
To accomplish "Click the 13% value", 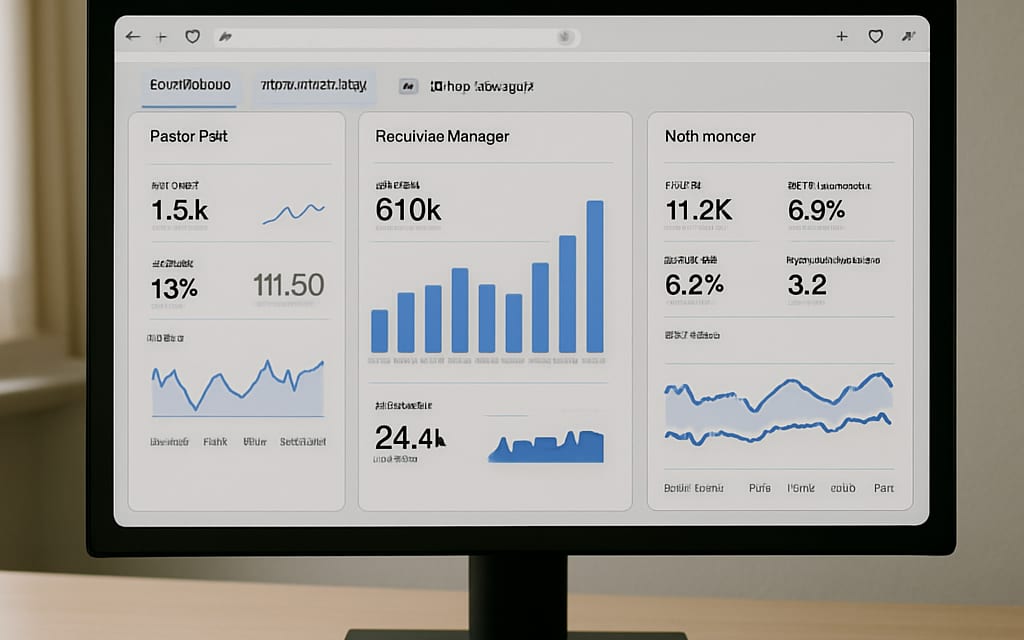I will pyautogui.click(x=174, y=288).
